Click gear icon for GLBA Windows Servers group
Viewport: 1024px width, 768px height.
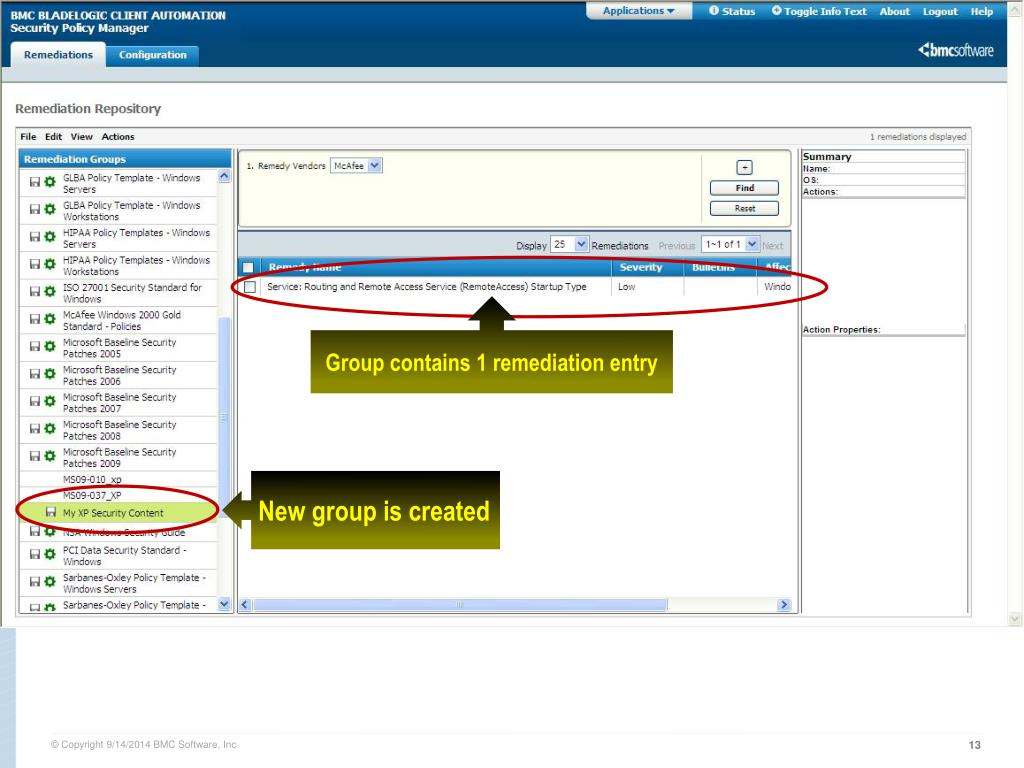[50, 182]
